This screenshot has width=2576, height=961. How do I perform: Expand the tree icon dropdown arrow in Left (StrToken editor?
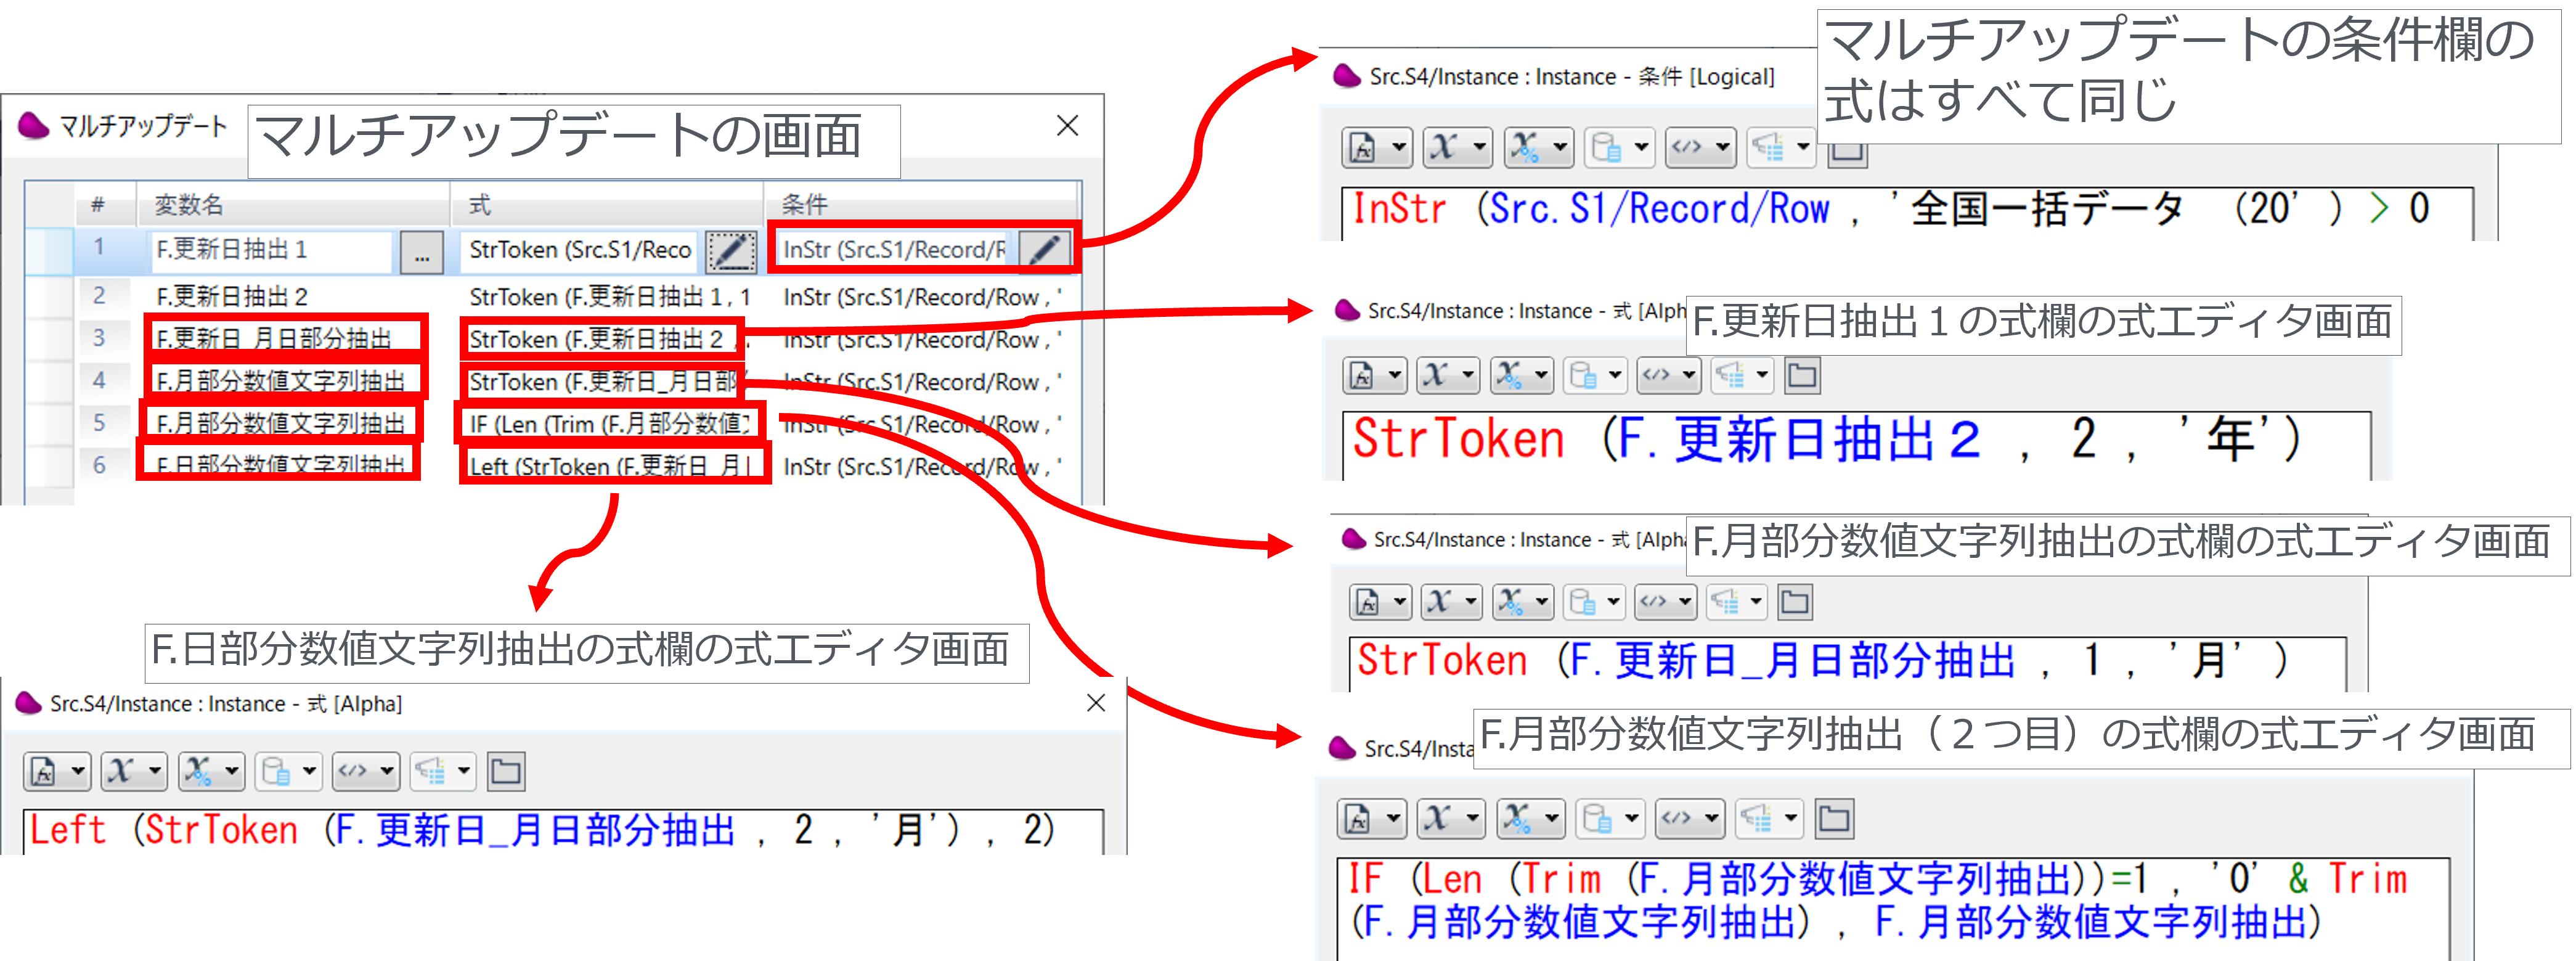tap(464, 771)
